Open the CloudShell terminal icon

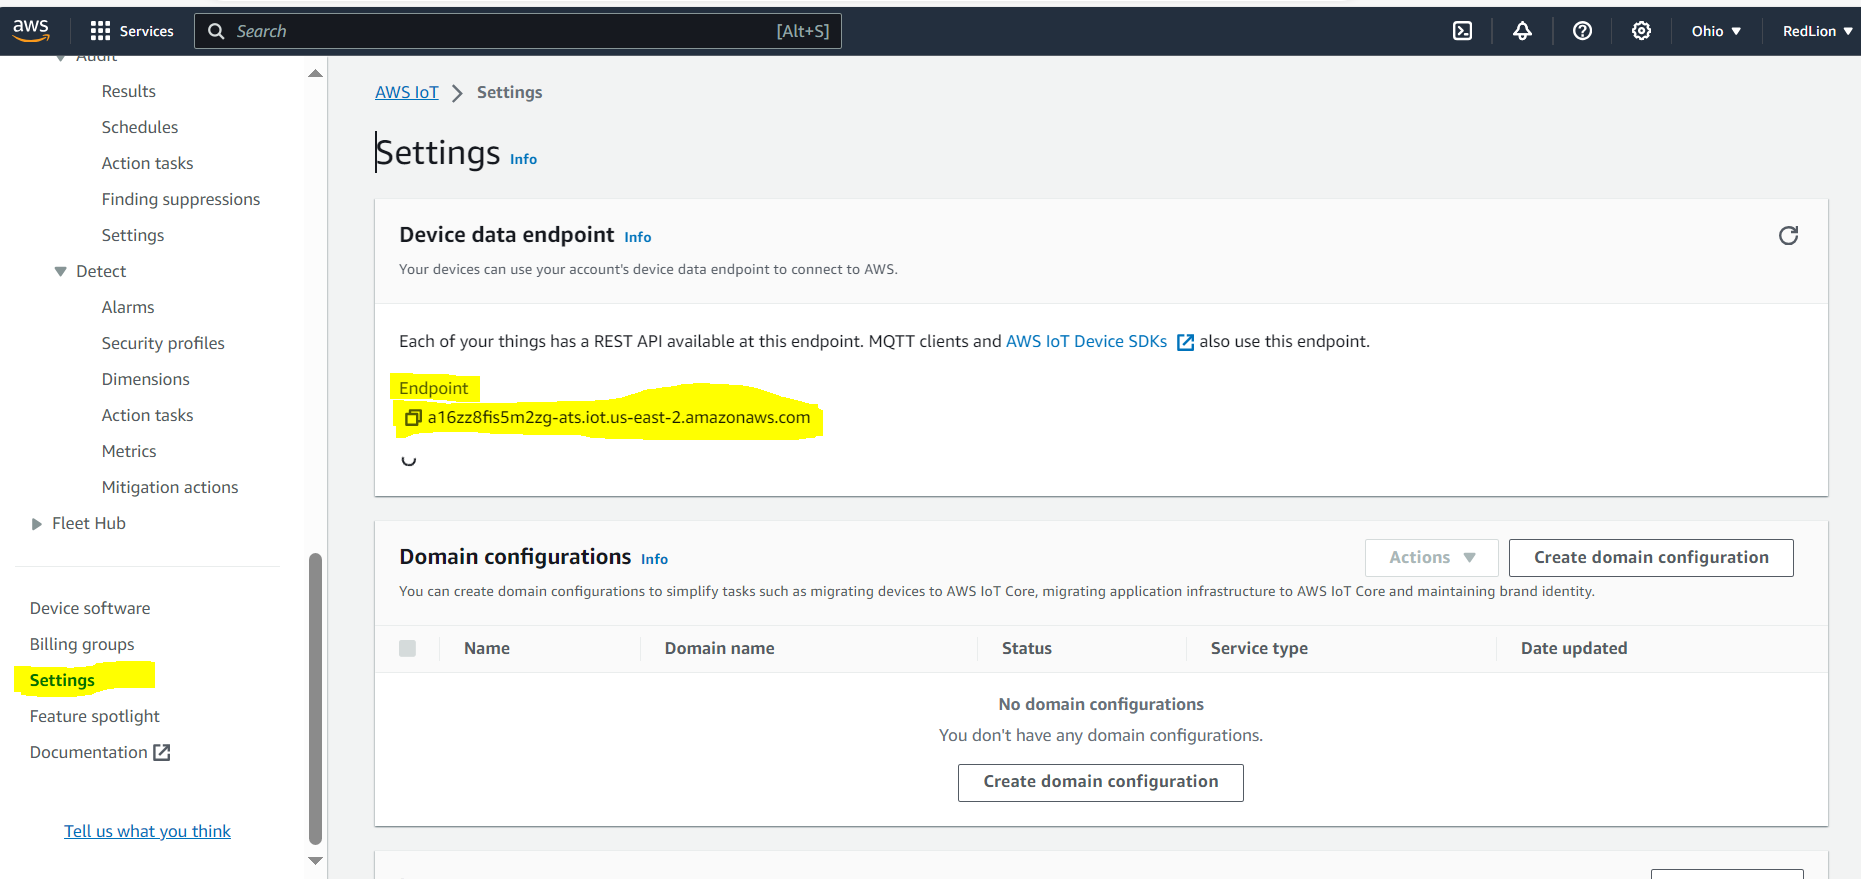point(1462,31)
